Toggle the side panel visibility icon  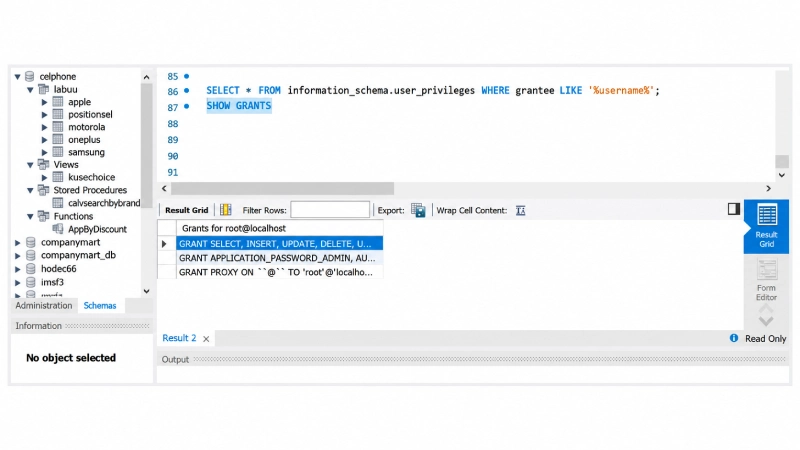tap(734, 209)
